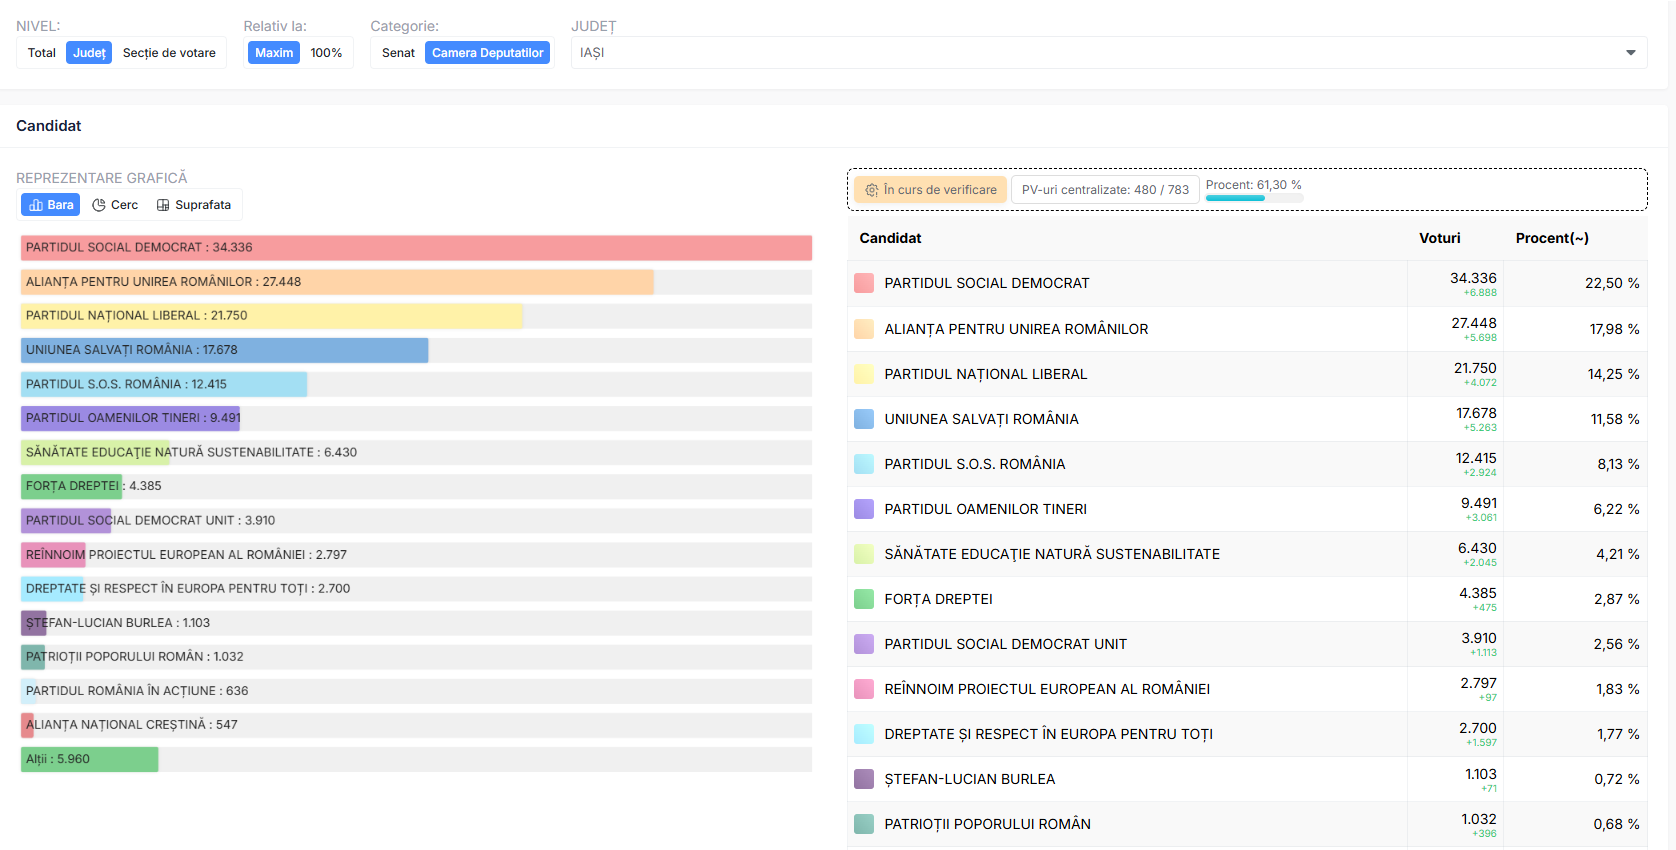Click Partidul Oamenilor Tineri color swatch
Screen dimensions: 1676x850
(864, 509)
